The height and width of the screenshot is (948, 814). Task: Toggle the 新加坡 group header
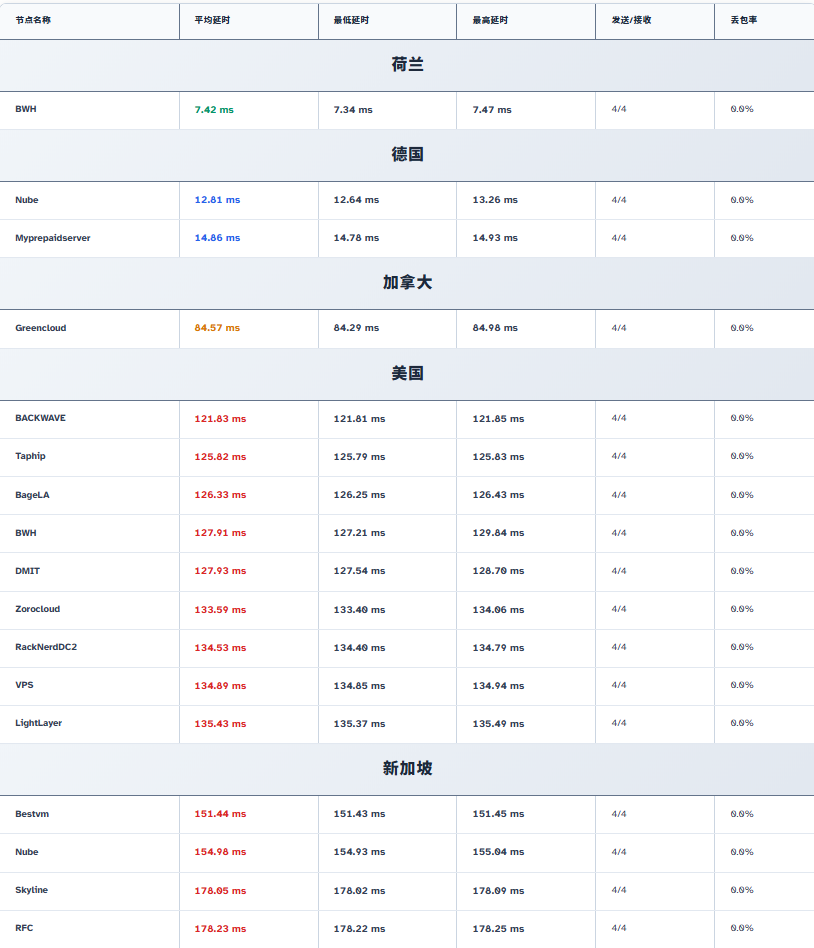407,769
